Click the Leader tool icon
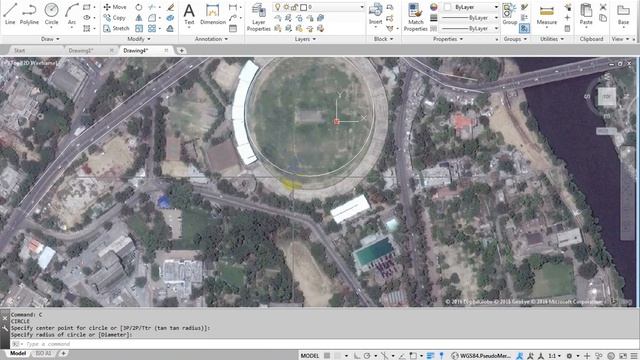The width and height of the screenshot is (640, 360). [233, 18]
